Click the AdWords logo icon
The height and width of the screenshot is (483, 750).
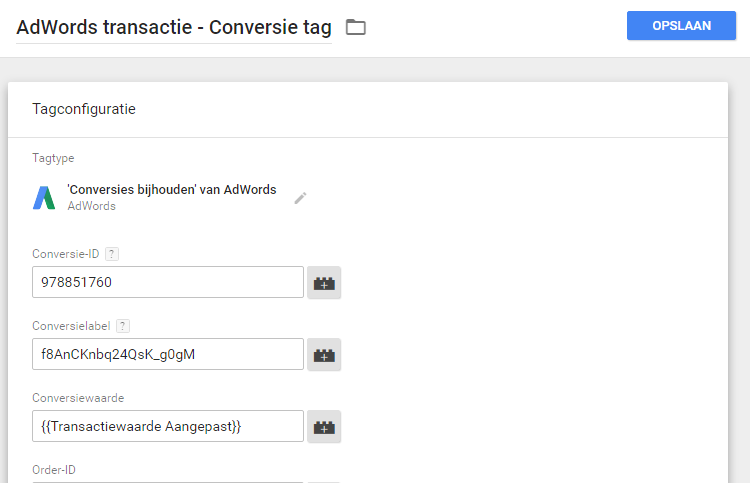tap(44, 198)
